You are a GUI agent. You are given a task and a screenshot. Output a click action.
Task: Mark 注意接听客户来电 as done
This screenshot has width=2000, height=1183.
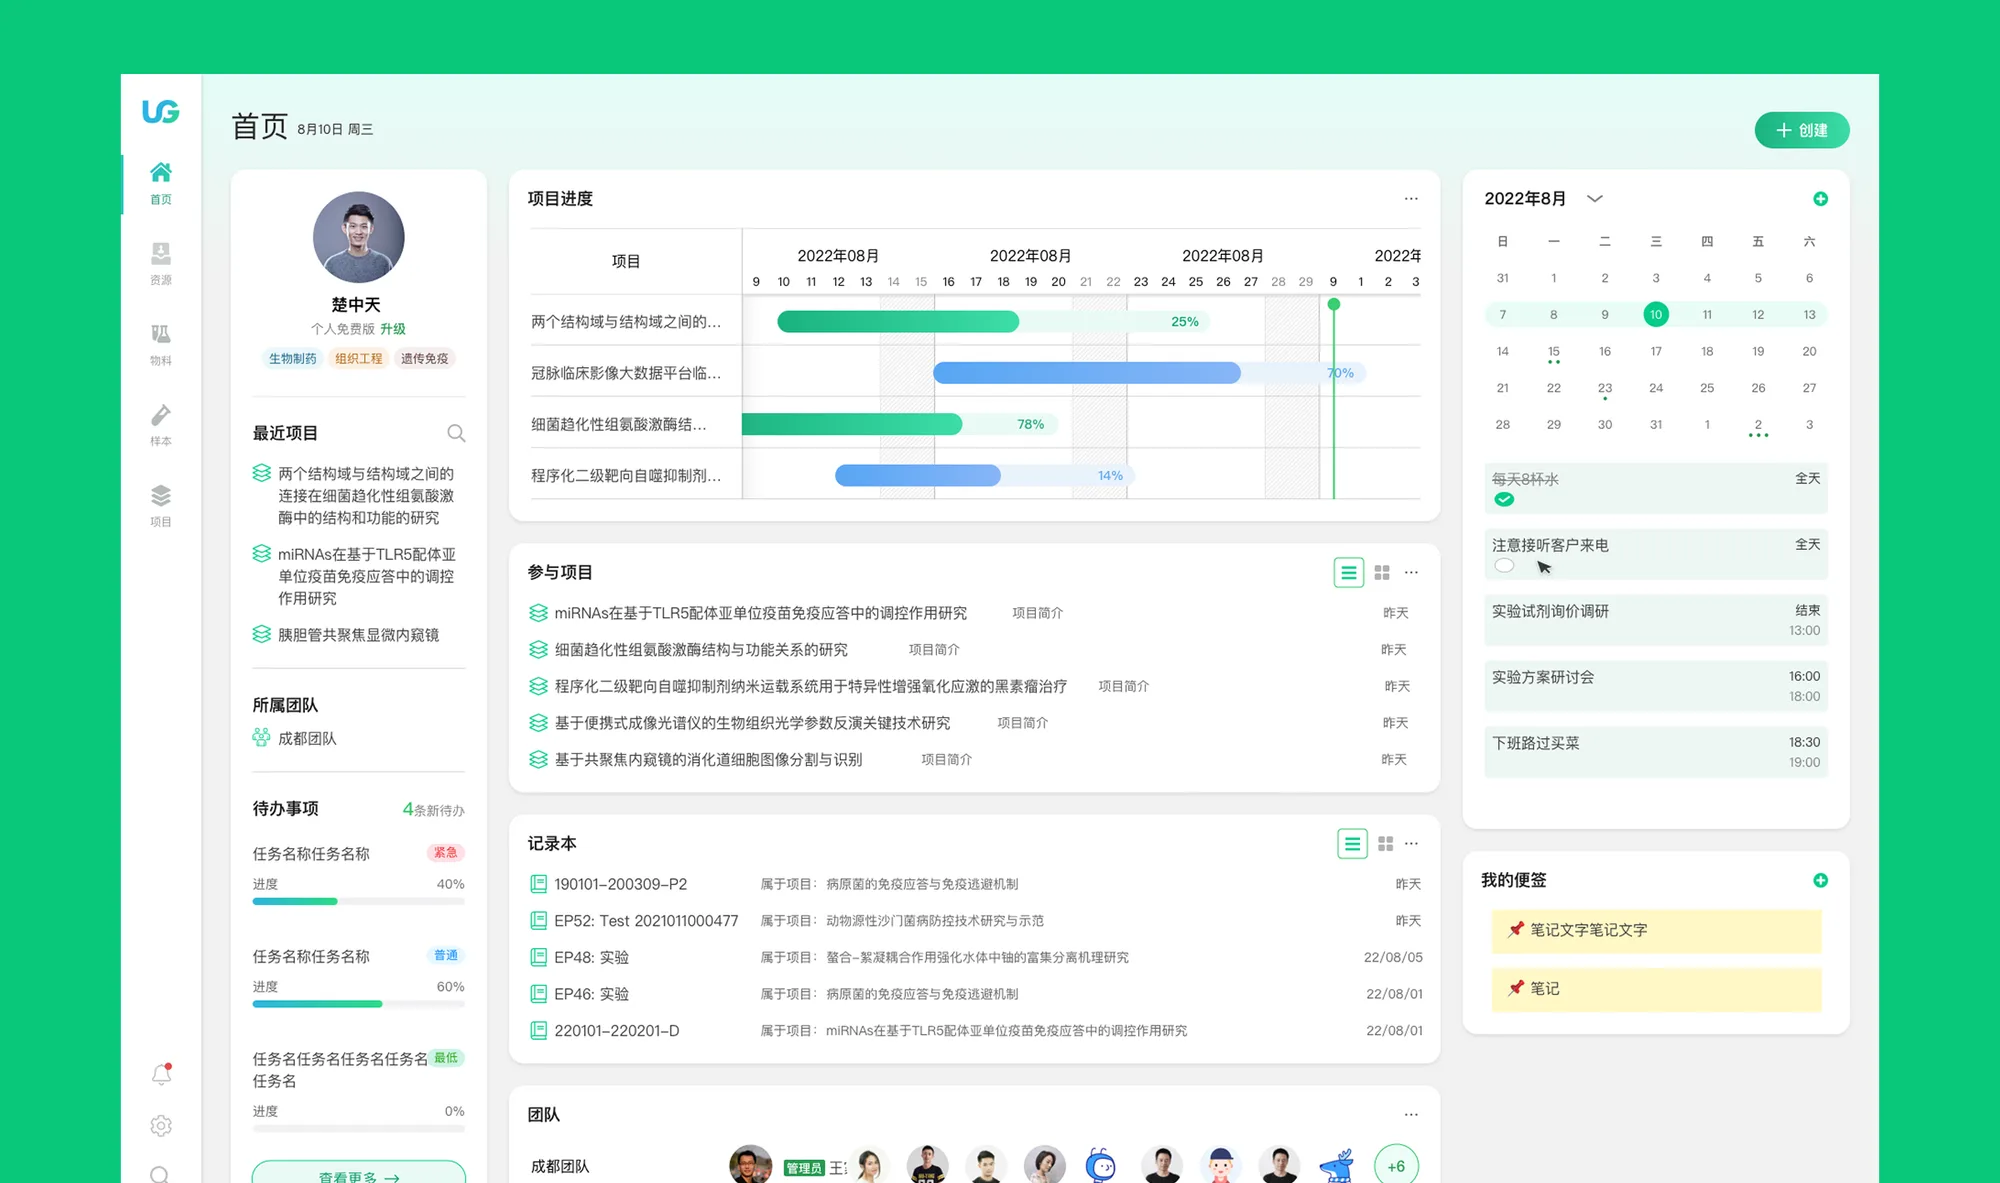tap(1504, 566)
